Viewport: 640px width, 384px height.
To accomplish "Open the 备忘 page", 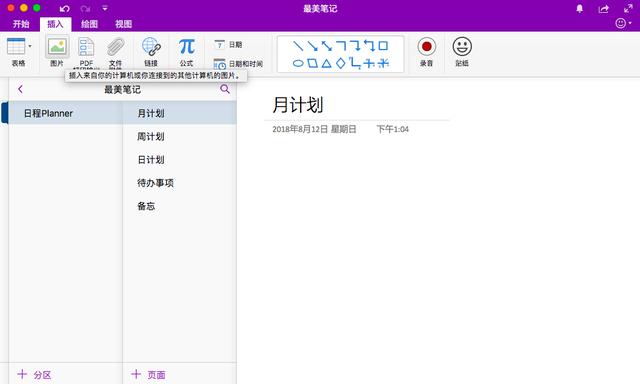I will (x=180, y=206).
